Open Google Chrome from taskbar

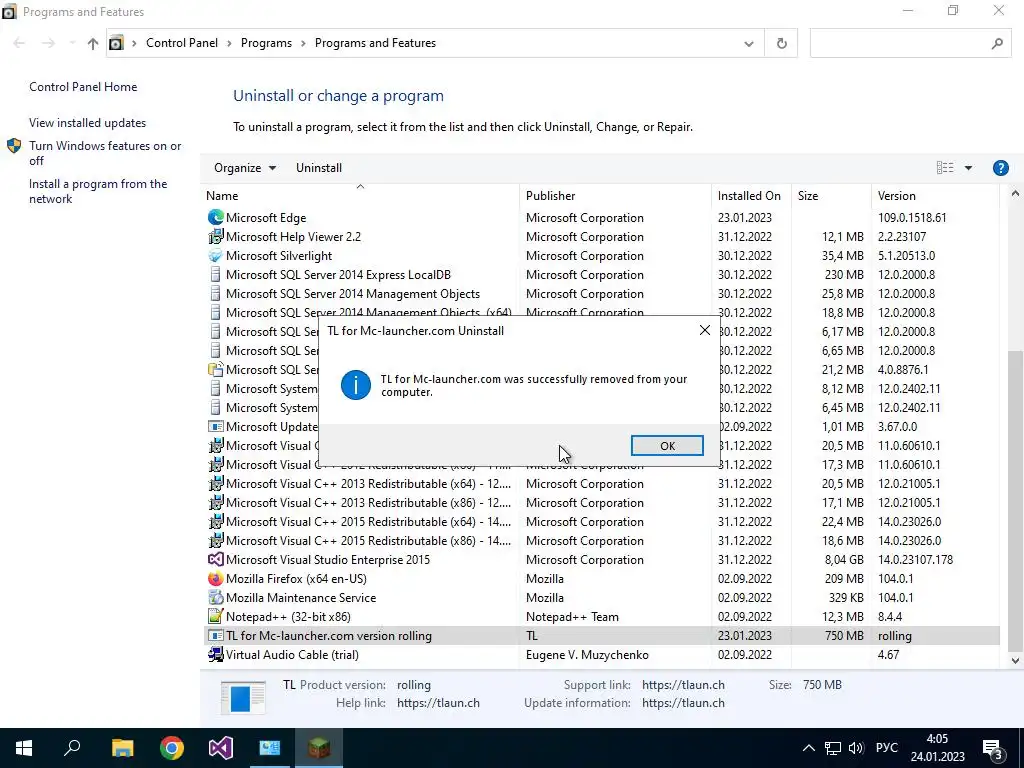click(x=172, y=748)
